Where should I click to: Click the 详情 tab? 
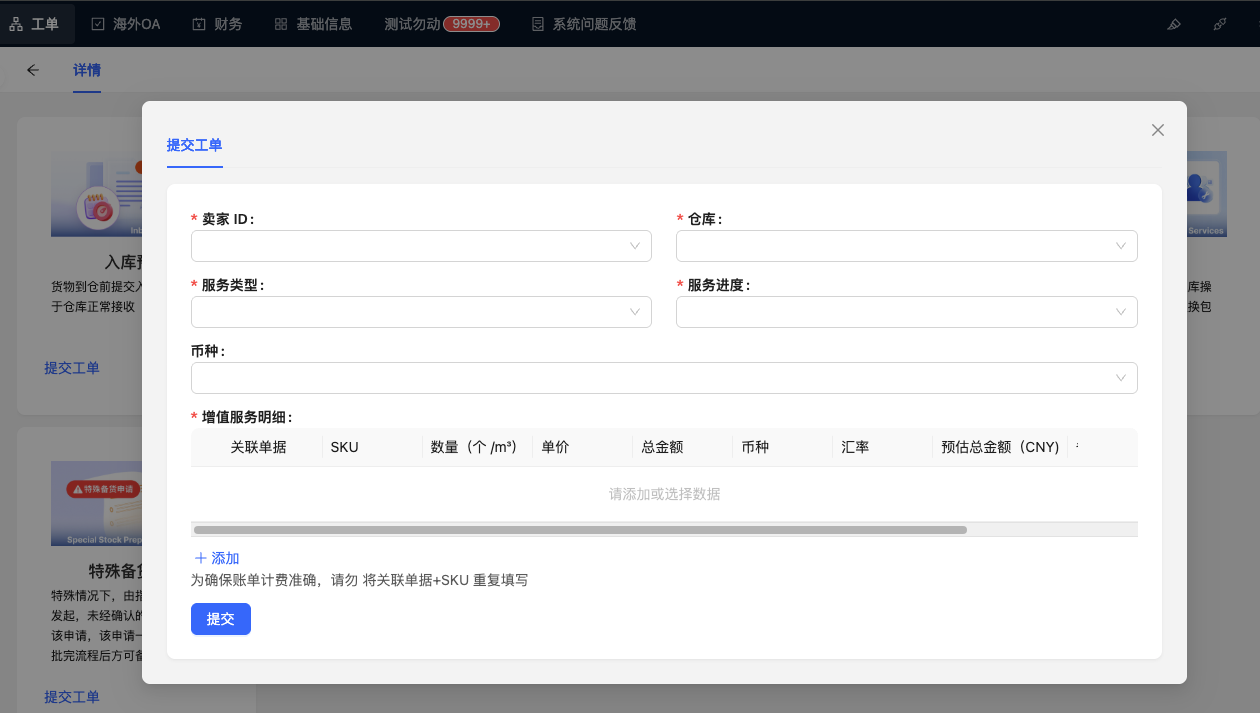(x=87, y=70)
